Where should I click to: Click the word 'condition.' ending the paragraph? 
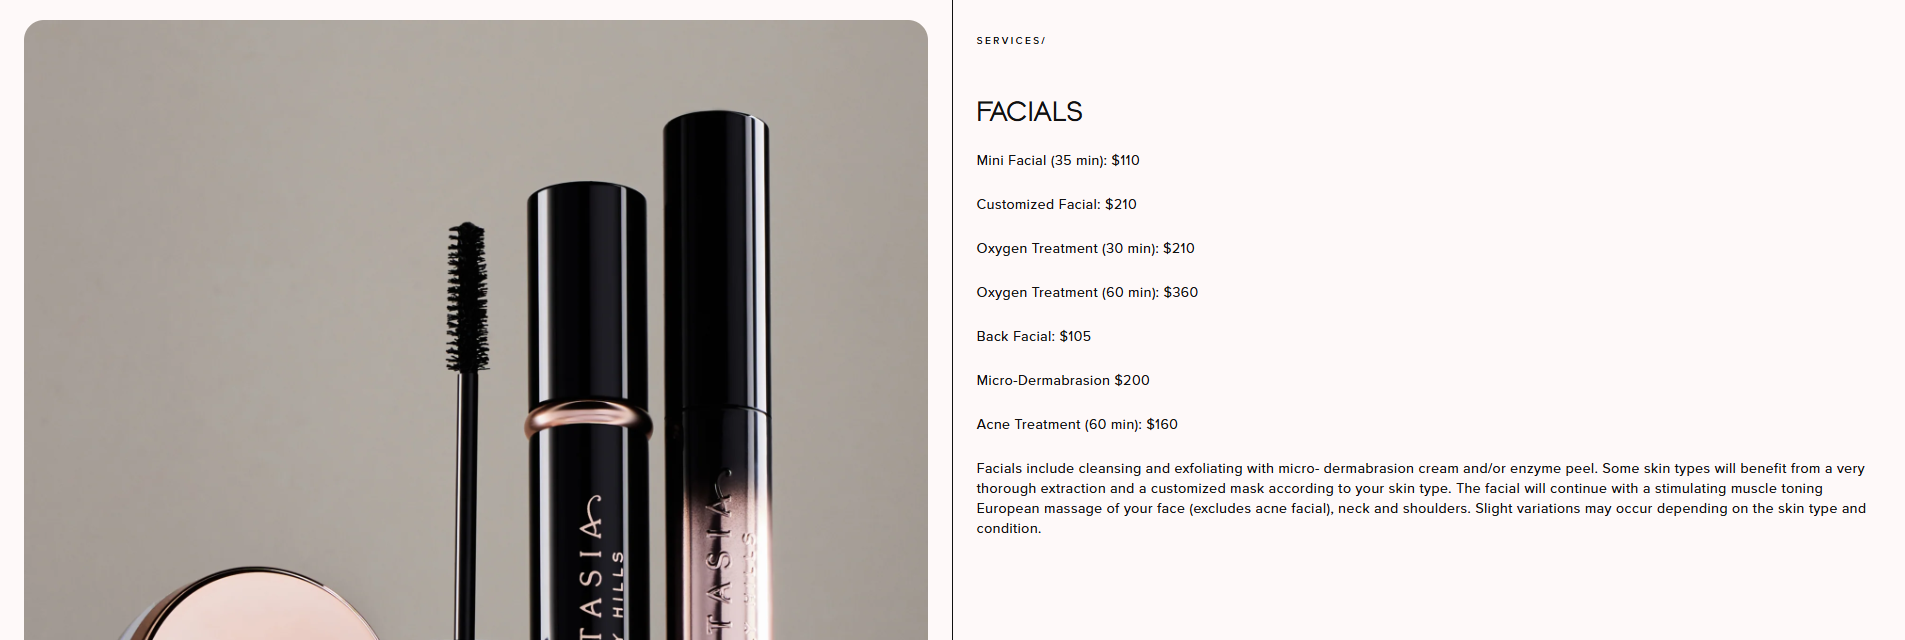coord(1008,528)
